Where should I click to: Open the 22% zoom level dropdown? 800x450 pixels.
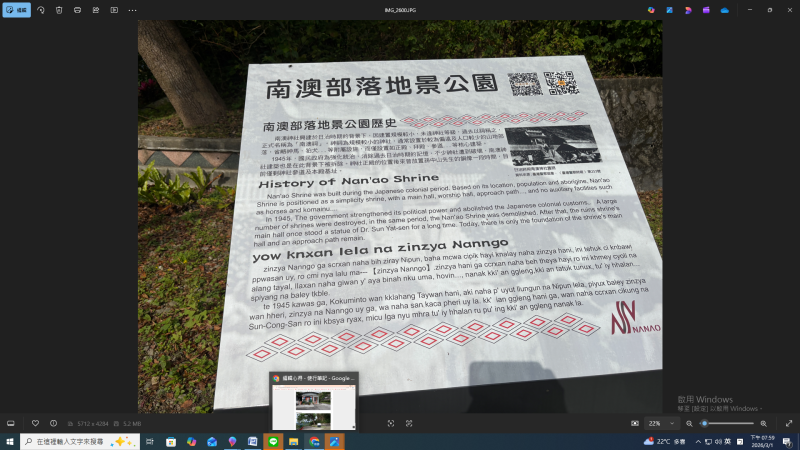click(x=662, y=423)
